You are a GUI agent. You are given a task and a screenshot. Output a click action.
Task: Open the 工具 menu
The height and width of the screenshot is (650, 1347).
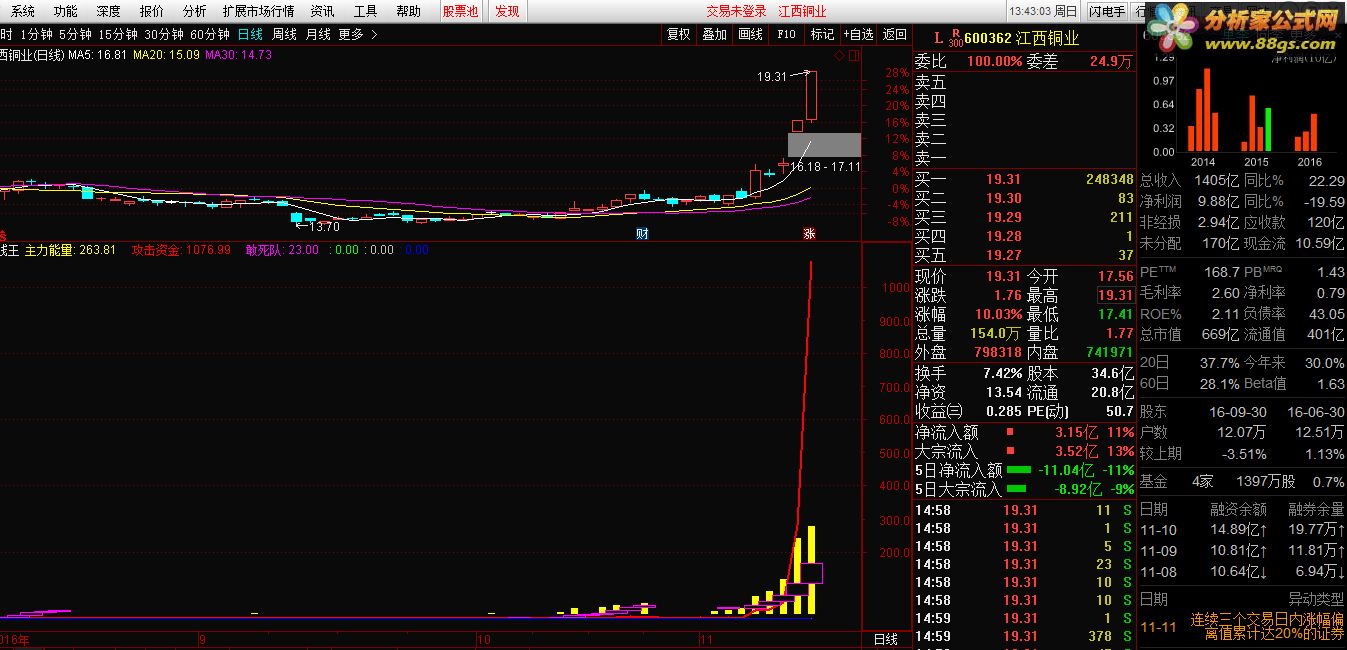point(365,11)
